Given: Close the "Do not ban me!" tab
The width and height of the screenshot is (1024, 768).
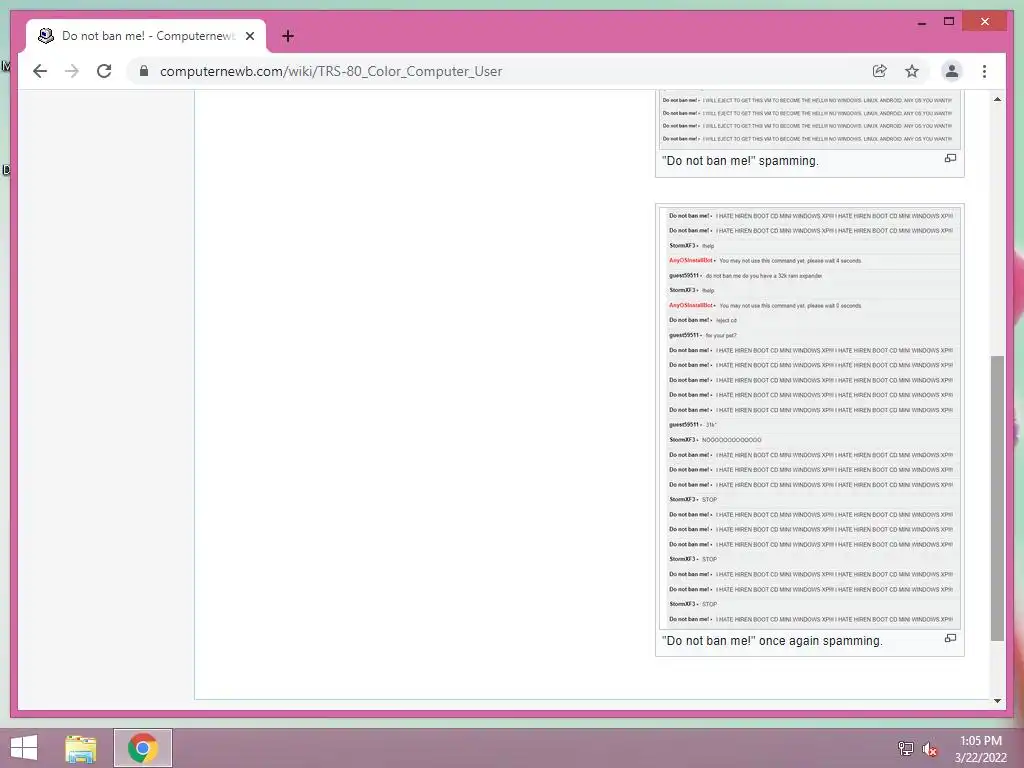Looking at the screenshot, I should tap(249, 36).
